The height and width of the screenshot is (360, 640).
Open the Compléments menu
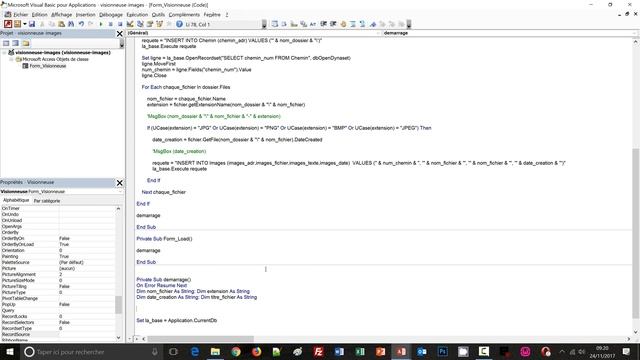tap(184, 15)
